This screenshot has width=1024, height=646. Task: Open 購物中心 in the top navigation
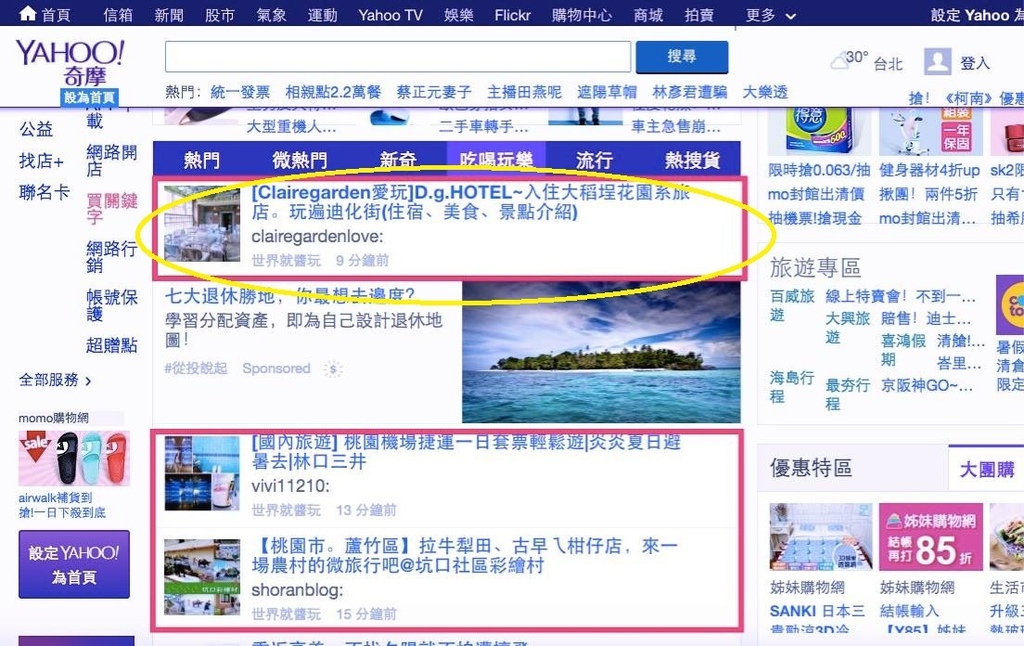coord(581,15)
